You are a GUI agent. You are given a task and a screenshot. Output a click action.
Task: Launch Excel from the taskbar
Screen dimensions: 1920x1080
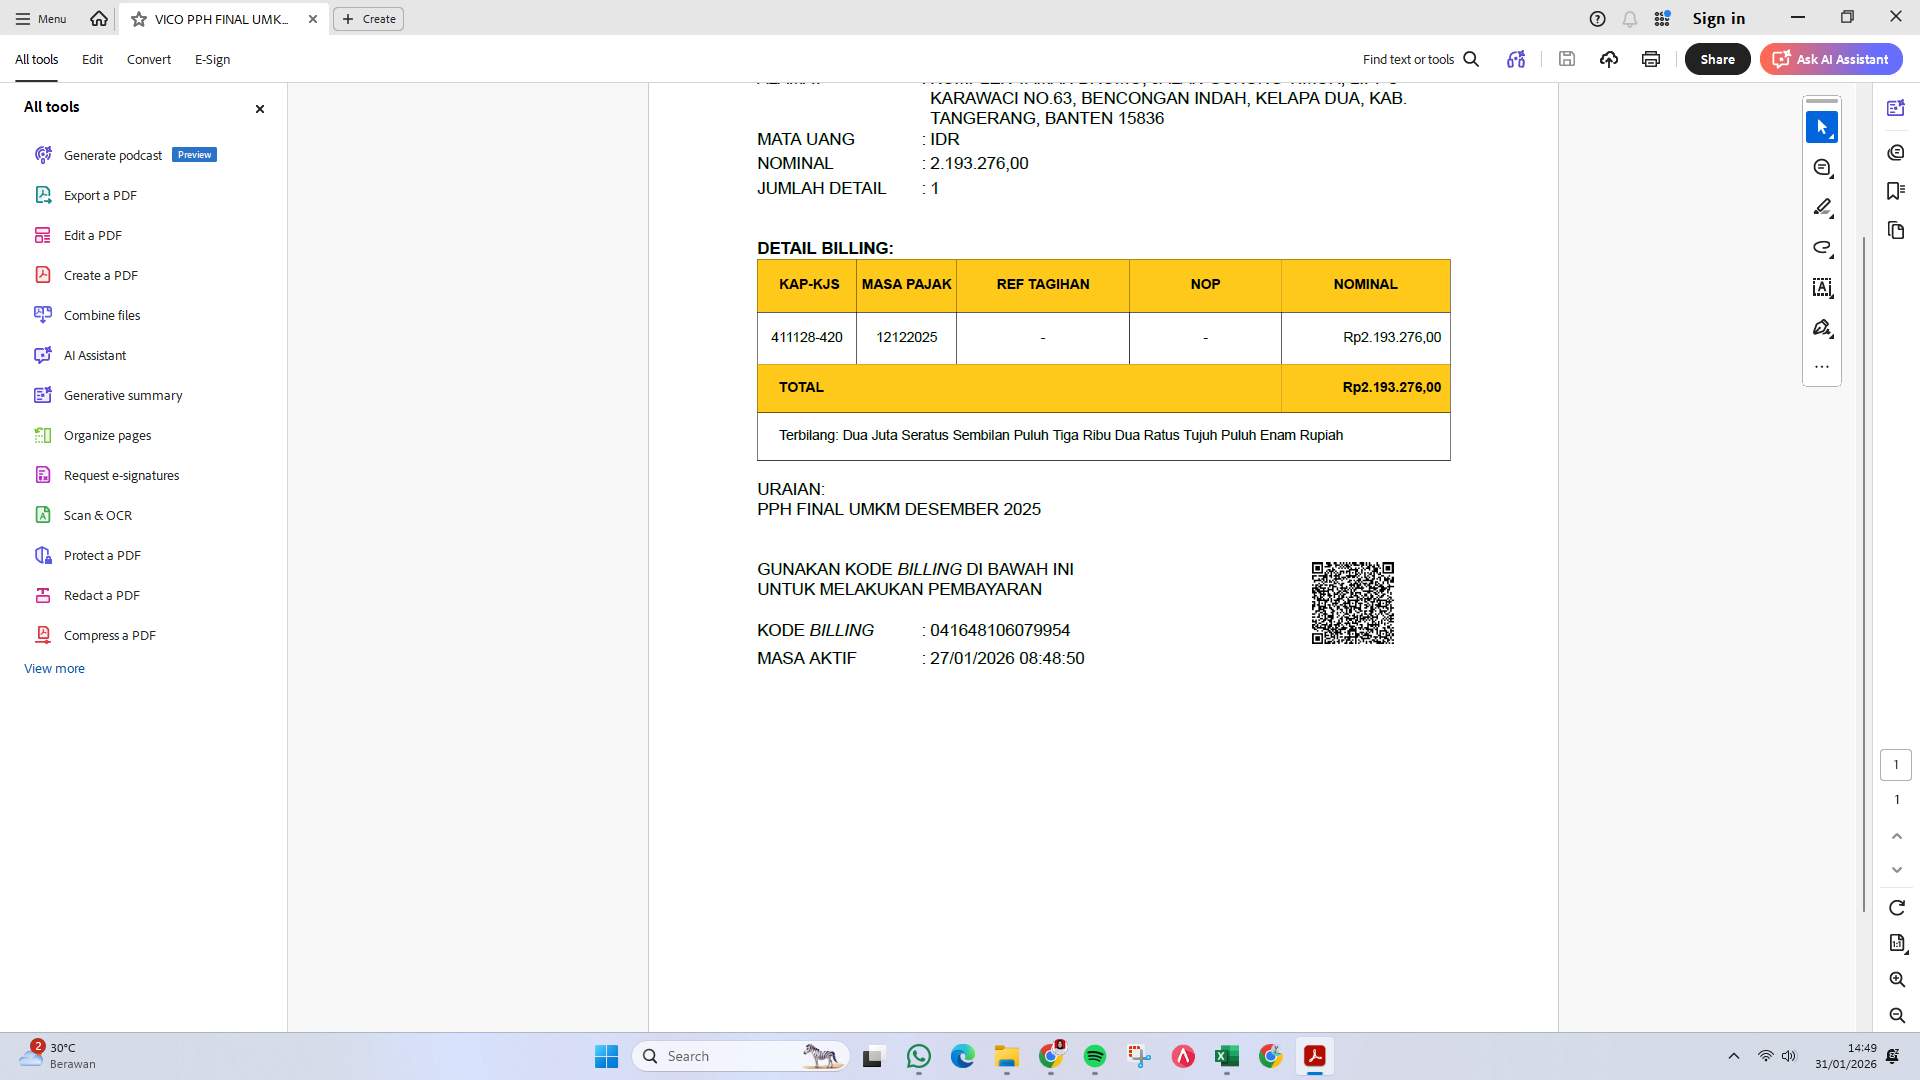click(x=1227, y=1056)
